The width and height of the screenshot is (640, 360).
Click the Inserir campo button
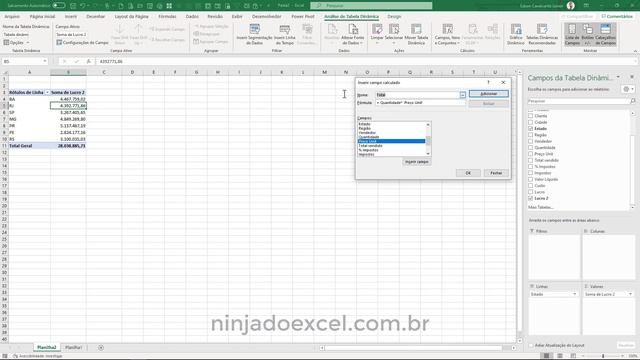pos(416,162)
